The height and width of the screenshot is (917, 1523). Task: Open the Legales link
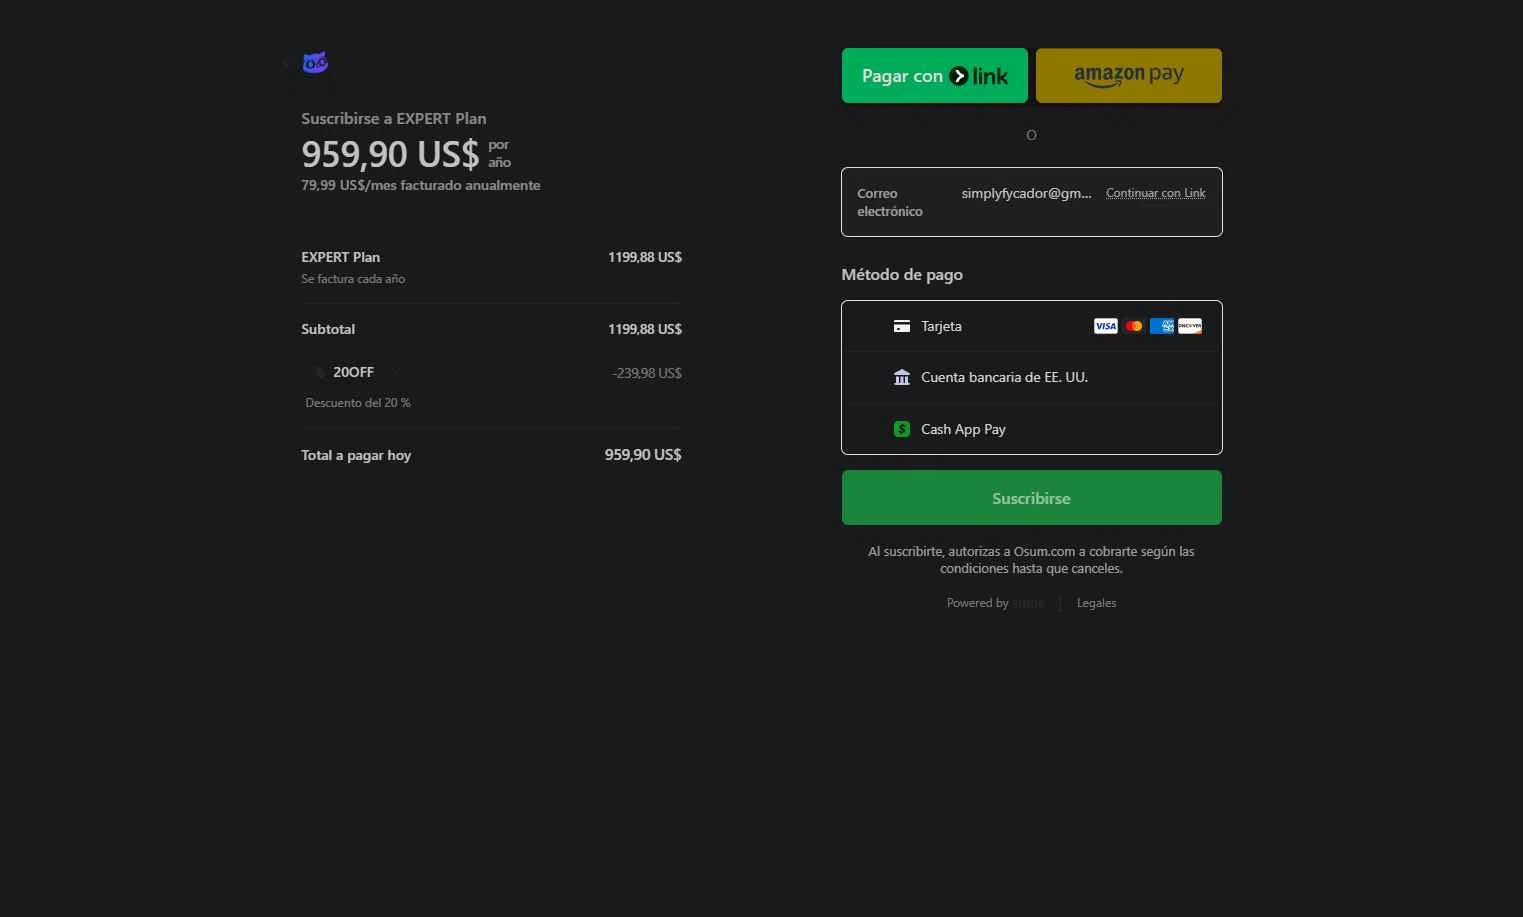coord(1096,603)
